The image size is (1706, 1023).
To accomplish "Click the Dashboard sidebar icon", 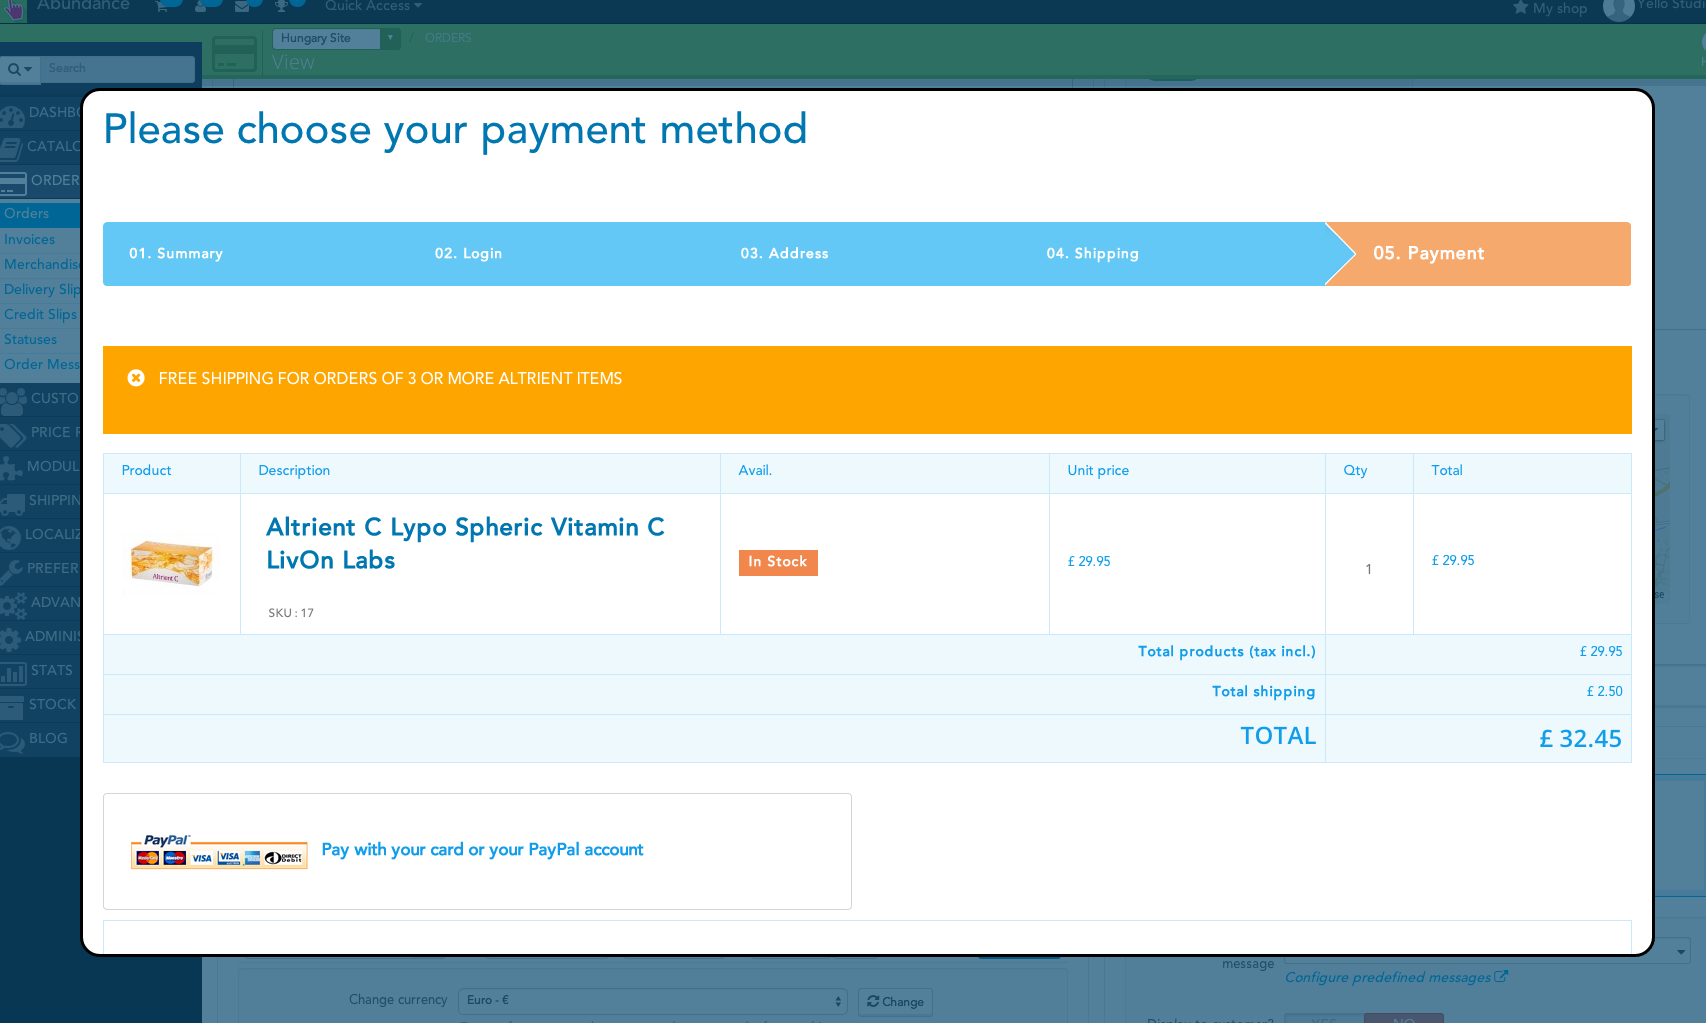I will click(x=12, y=115).
